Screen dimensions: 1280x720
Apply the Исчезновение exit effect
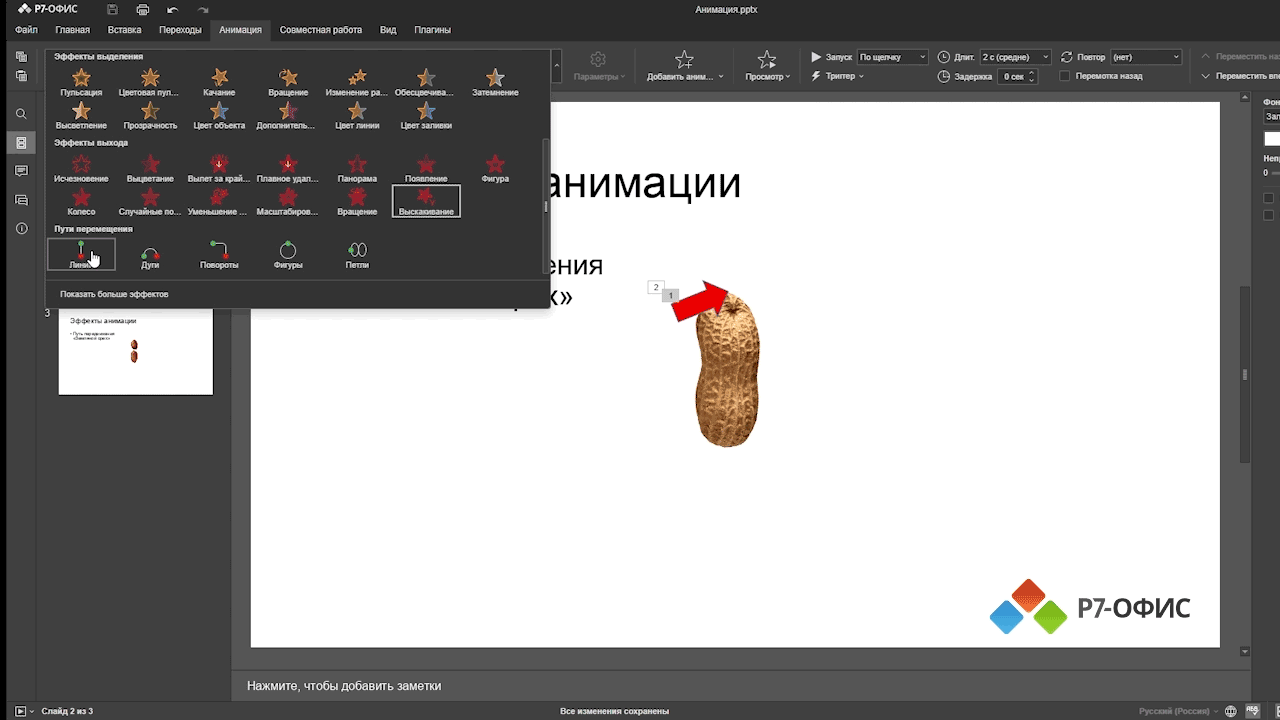[81, 168]
